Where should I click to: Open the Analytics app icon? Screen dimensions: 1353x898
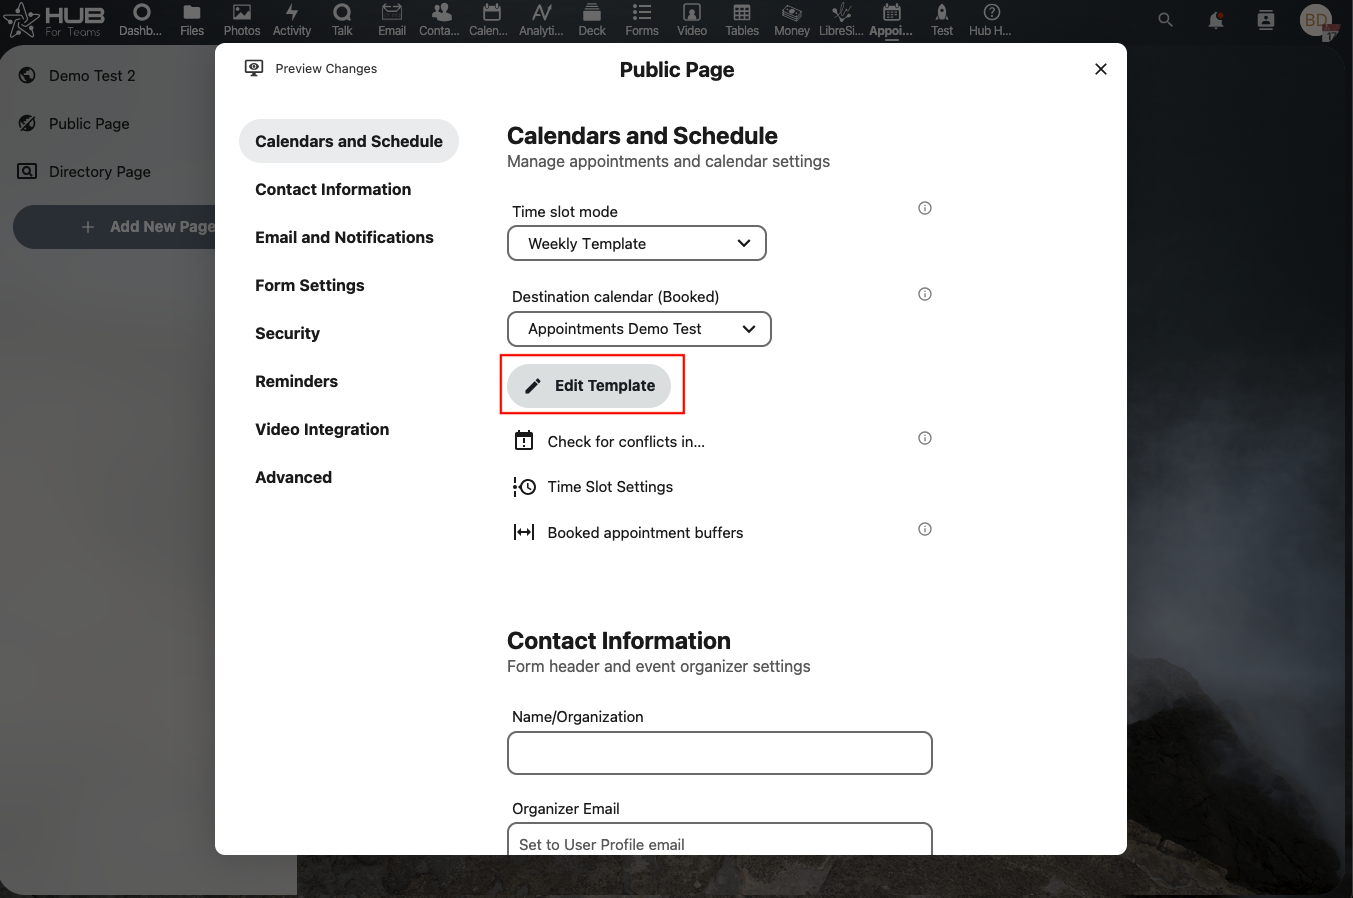541,20
